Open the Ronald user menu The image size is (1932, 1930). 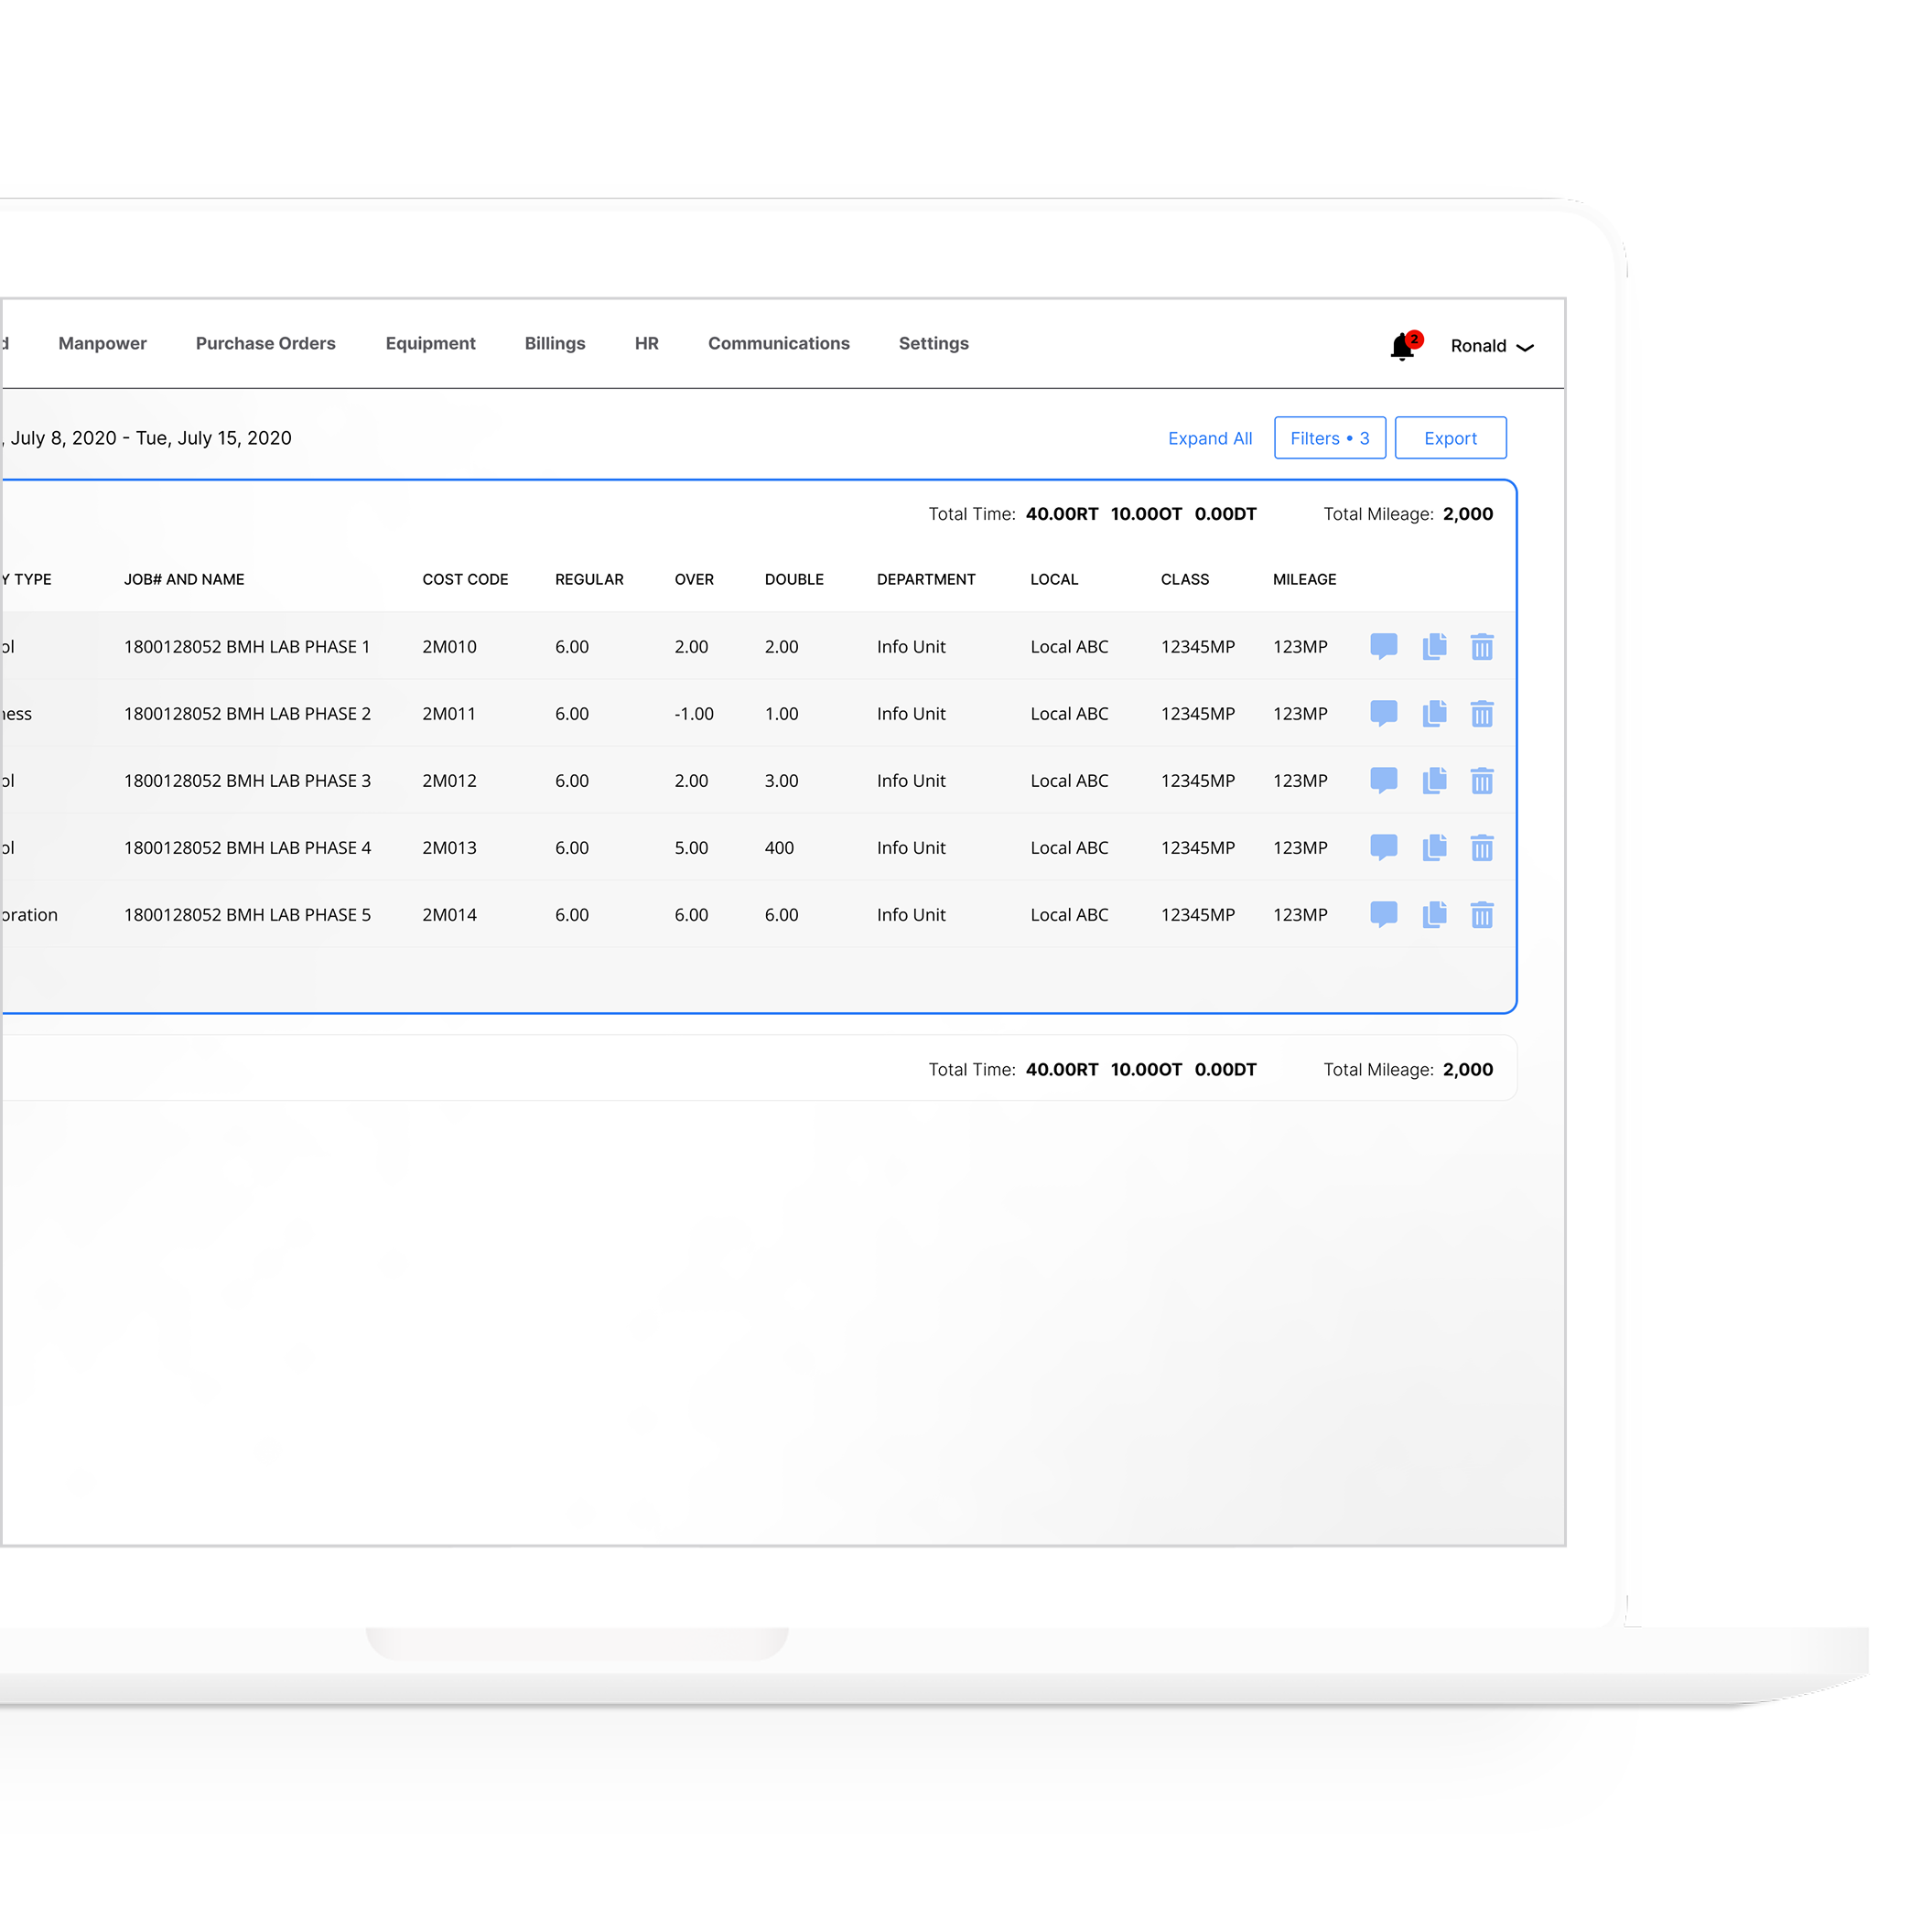coord(1491,346)
